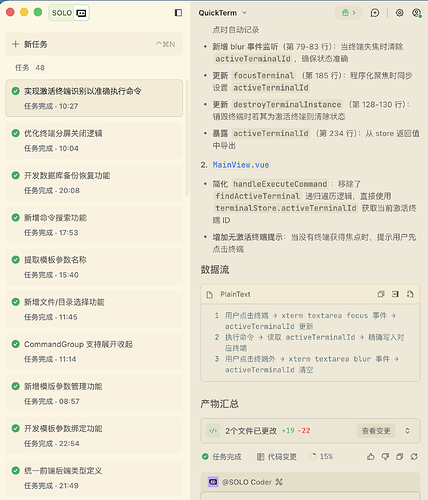428x500 pixels.
Task: Select task 实现激活终端识别以准确执行命令
Action: (94, 98)
